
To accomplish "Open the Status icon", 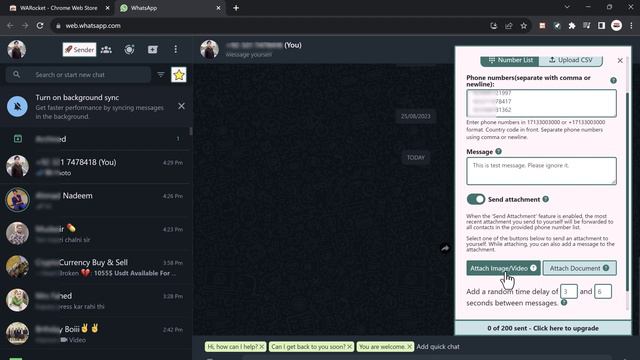I will pos(129,49).
